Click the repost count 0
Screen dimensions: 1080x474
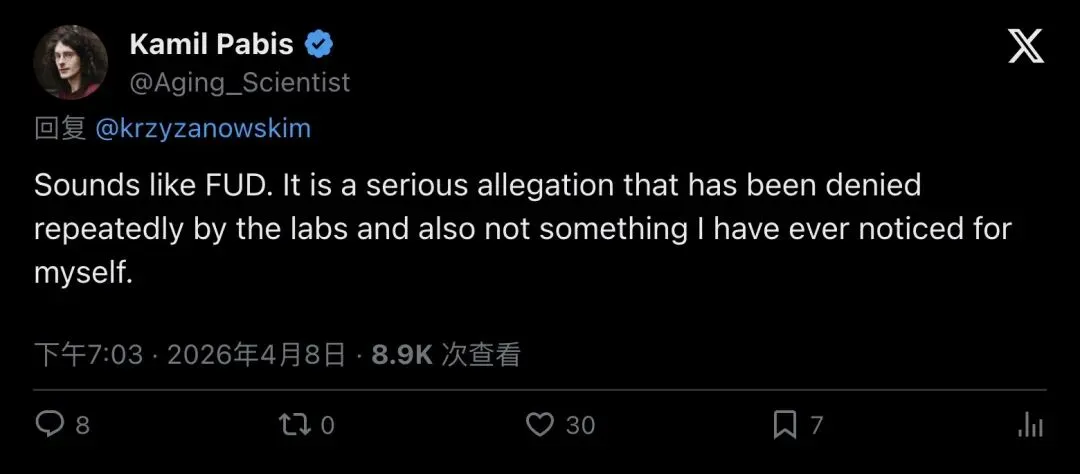coord(327,426)
